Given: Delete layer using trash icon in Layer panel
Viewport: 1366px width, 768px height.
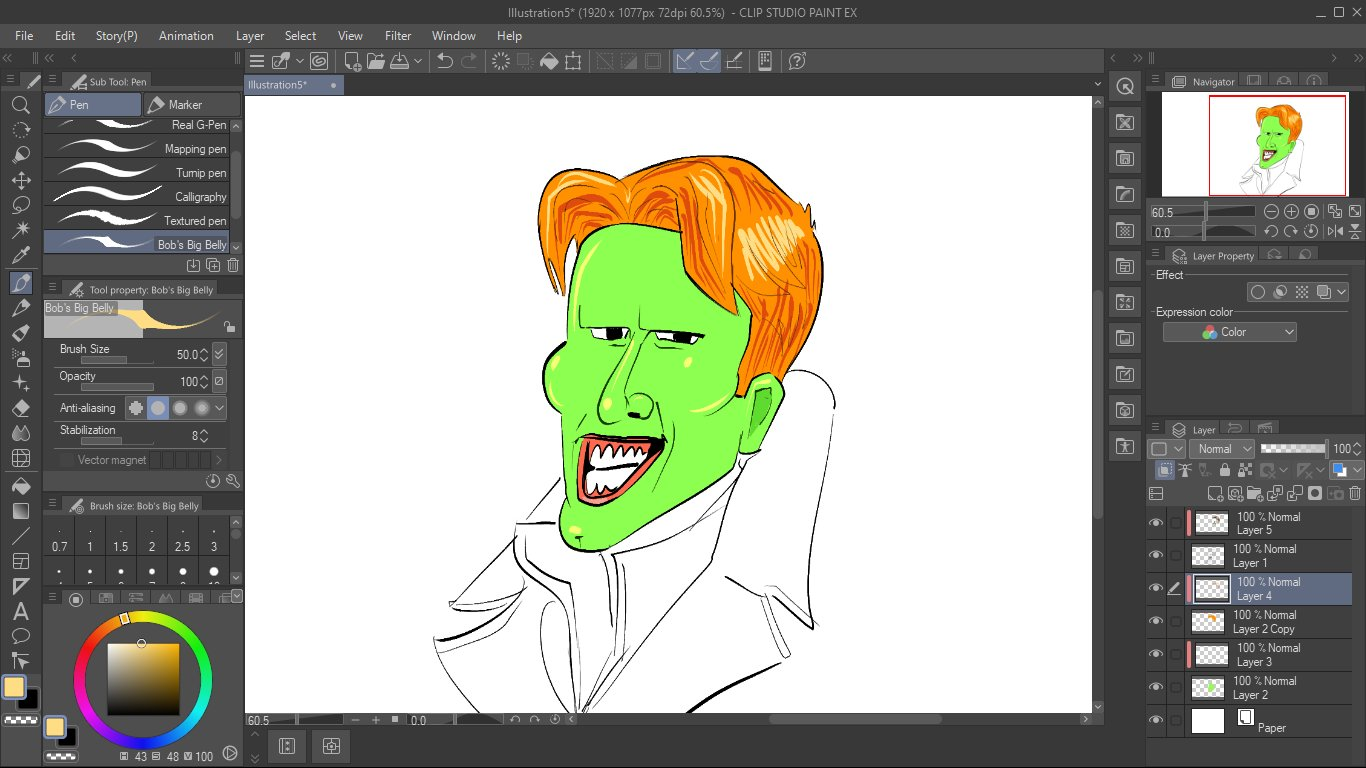Looking at the screenshot, I should 1355,493.
